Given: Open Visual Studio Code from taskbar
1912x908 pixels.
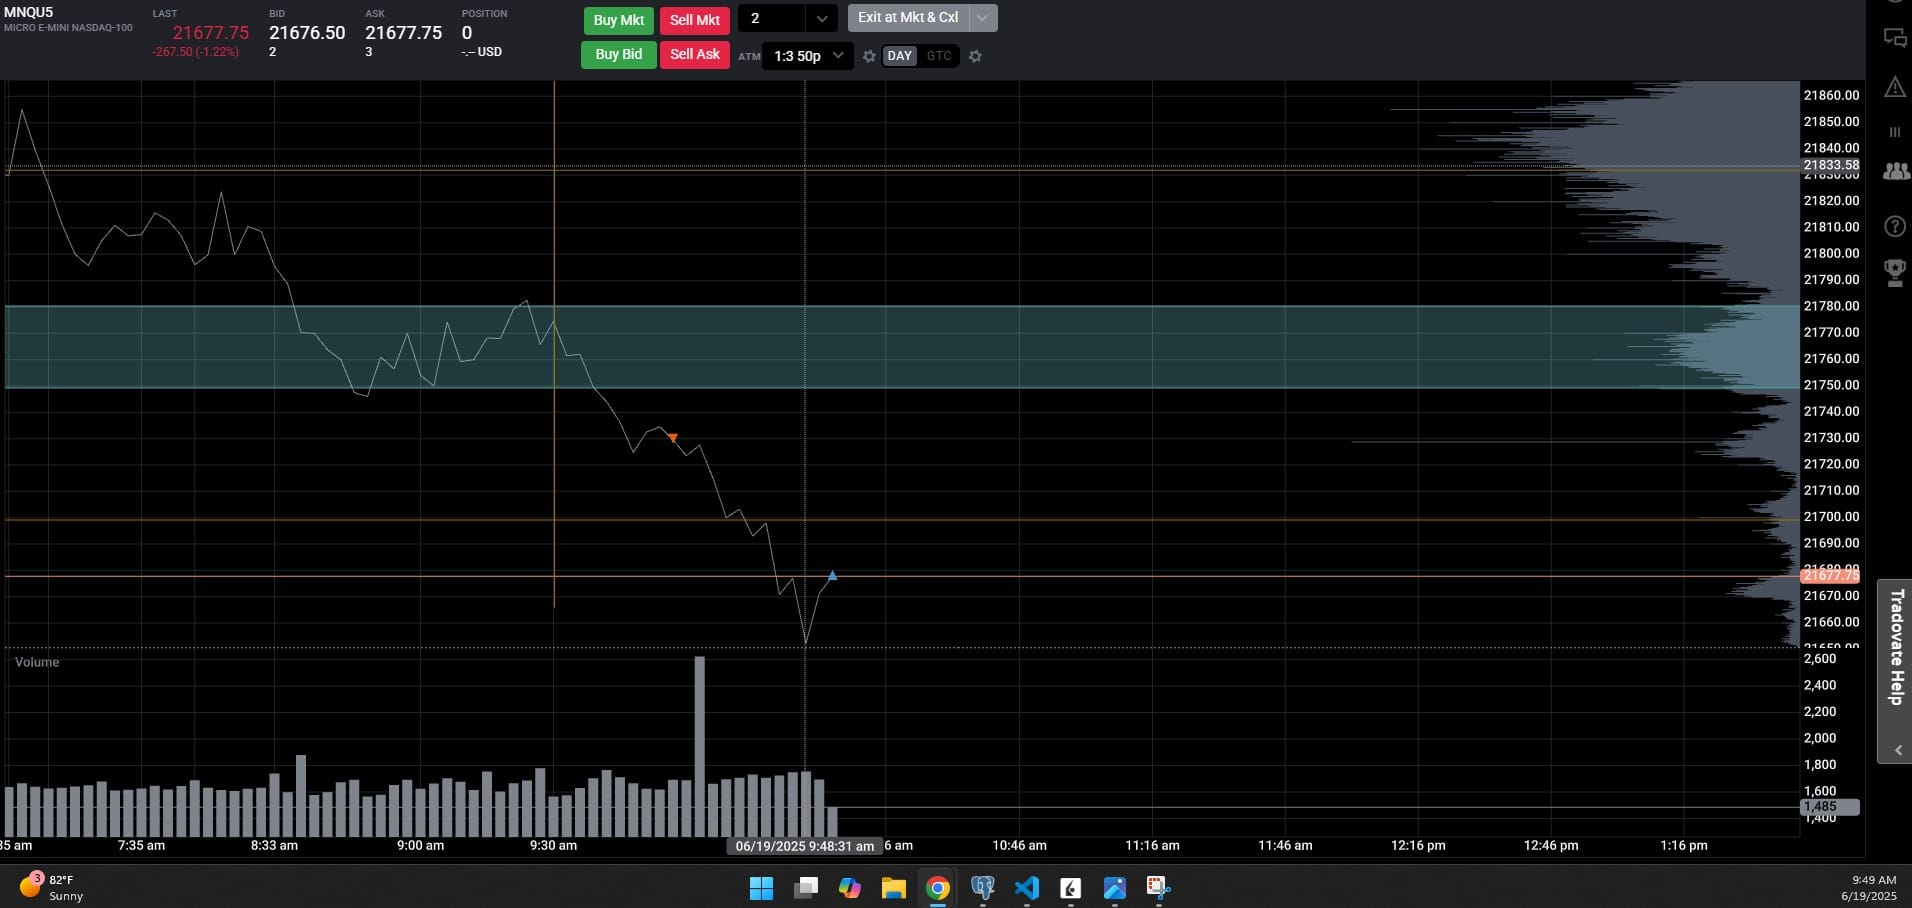Looking at the screenshot, I should [x=1026, y=887].
